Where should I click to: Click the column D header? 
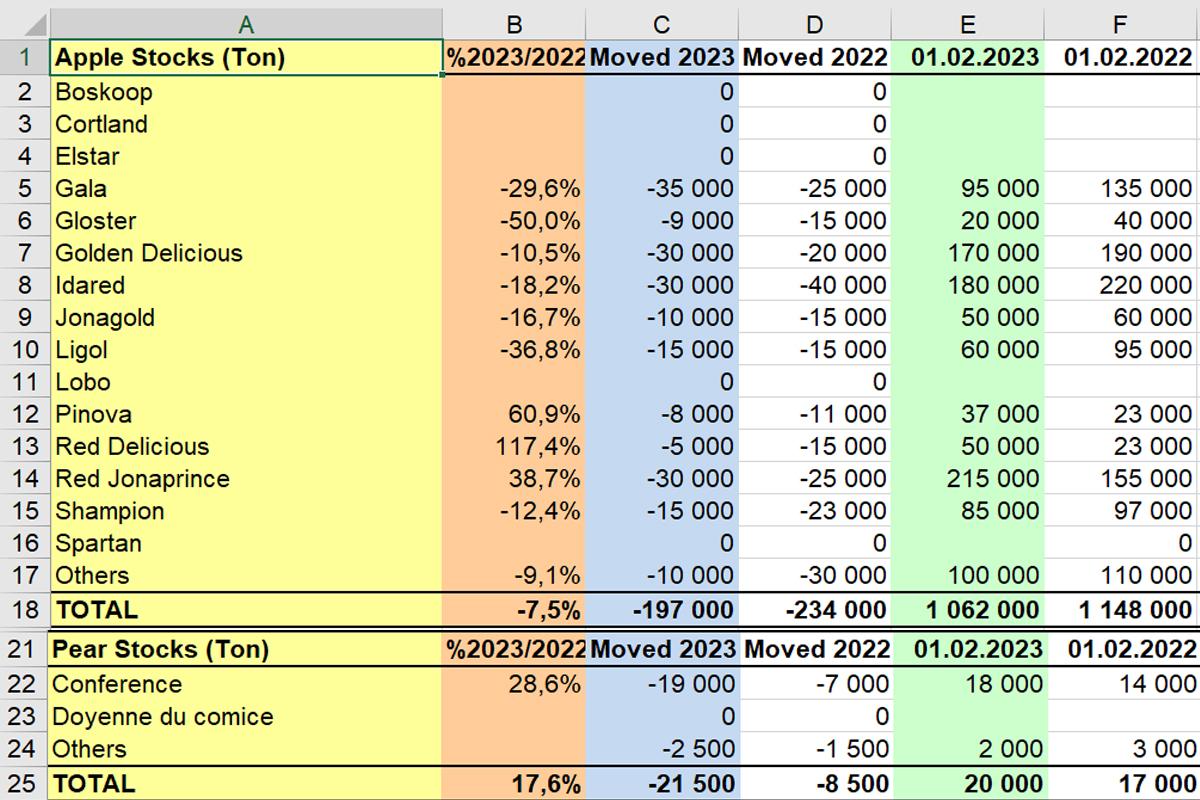coord(814,24)
